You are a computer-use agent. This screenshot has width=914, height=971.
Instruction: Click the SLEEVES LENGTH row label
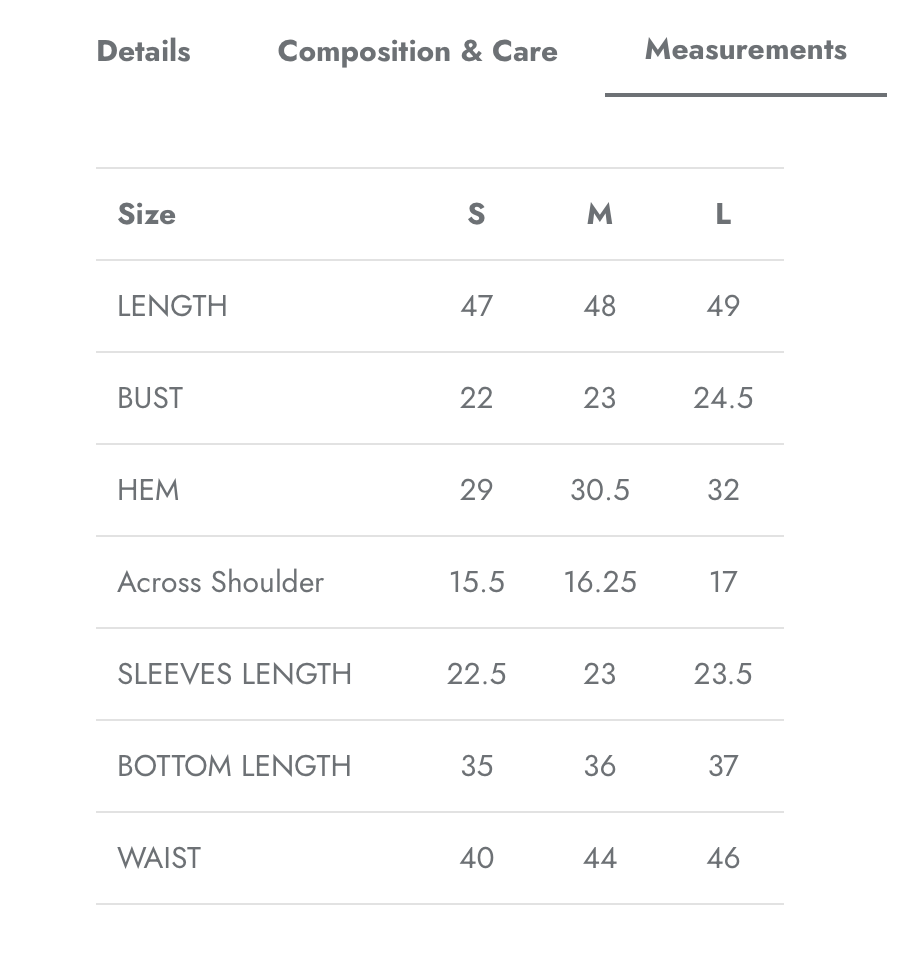coord(234,674)
